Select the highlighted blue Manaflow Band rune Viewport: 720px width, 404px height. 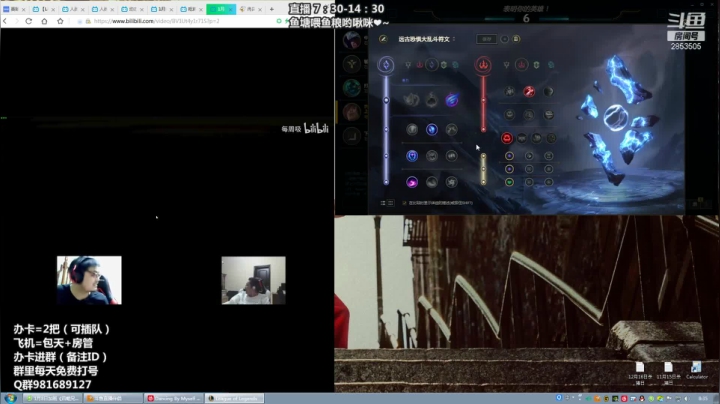[432, 129]
